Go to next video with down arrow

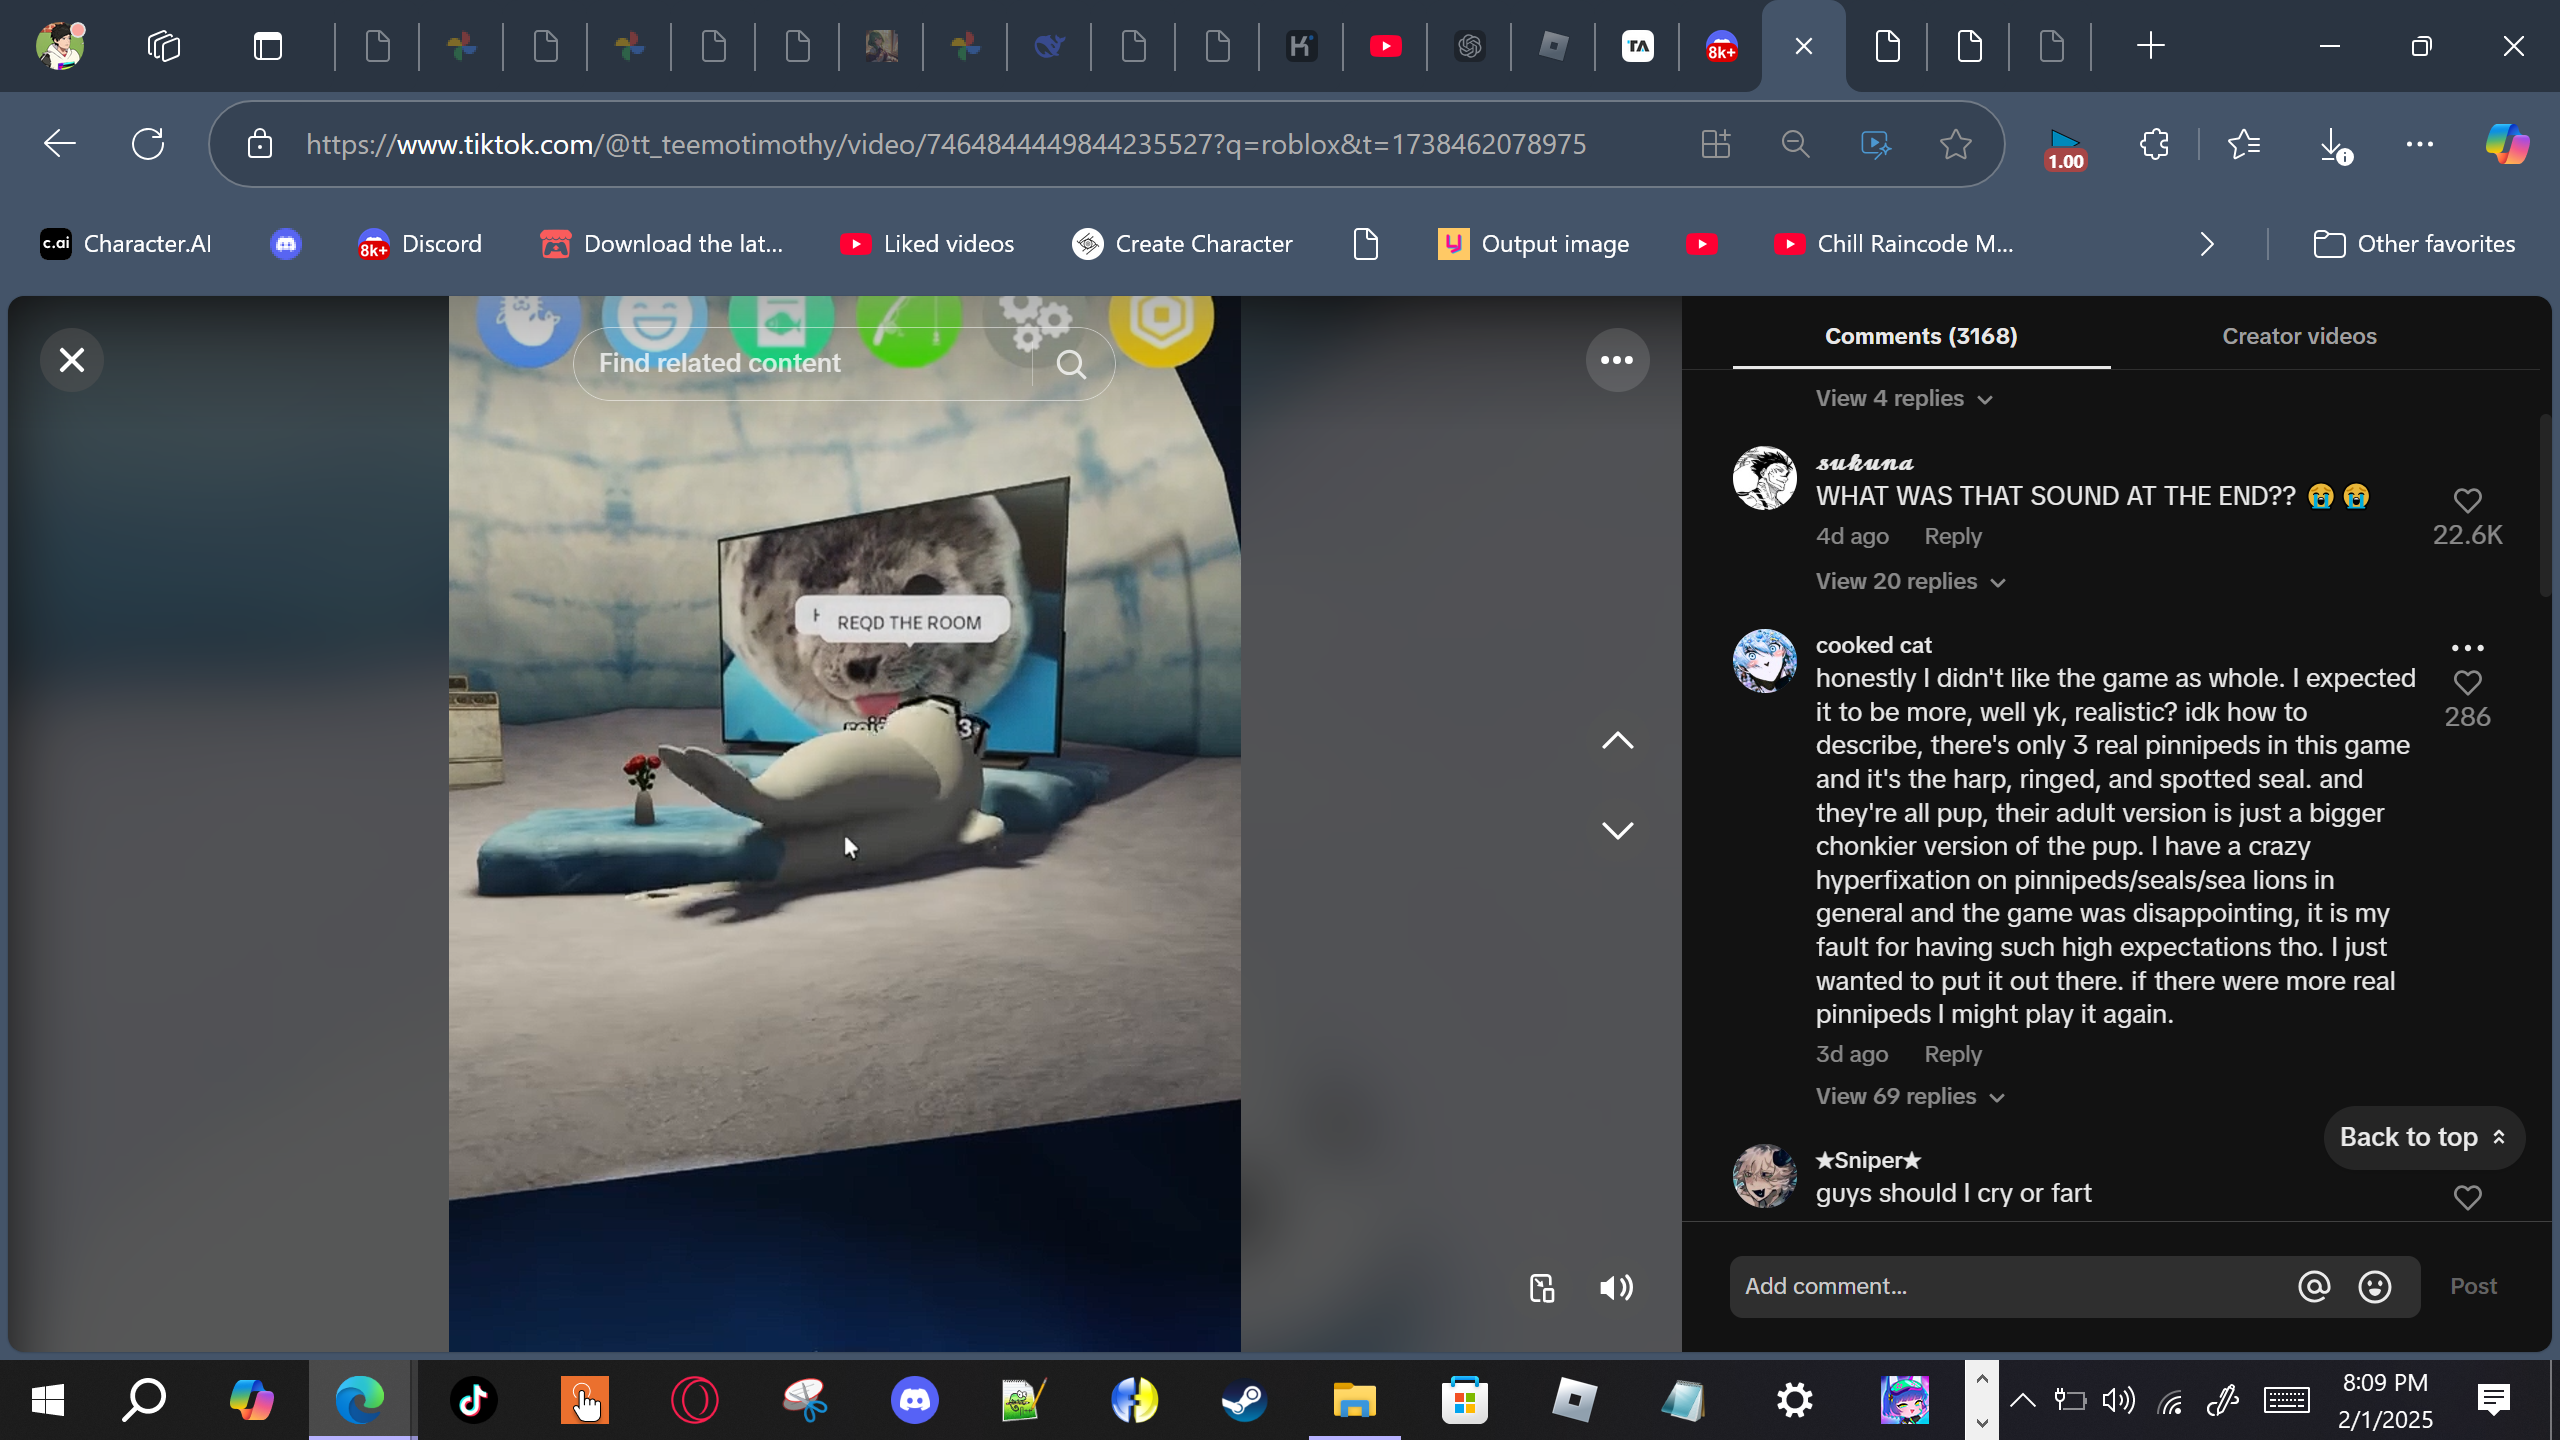click(x=1617, y=830)
